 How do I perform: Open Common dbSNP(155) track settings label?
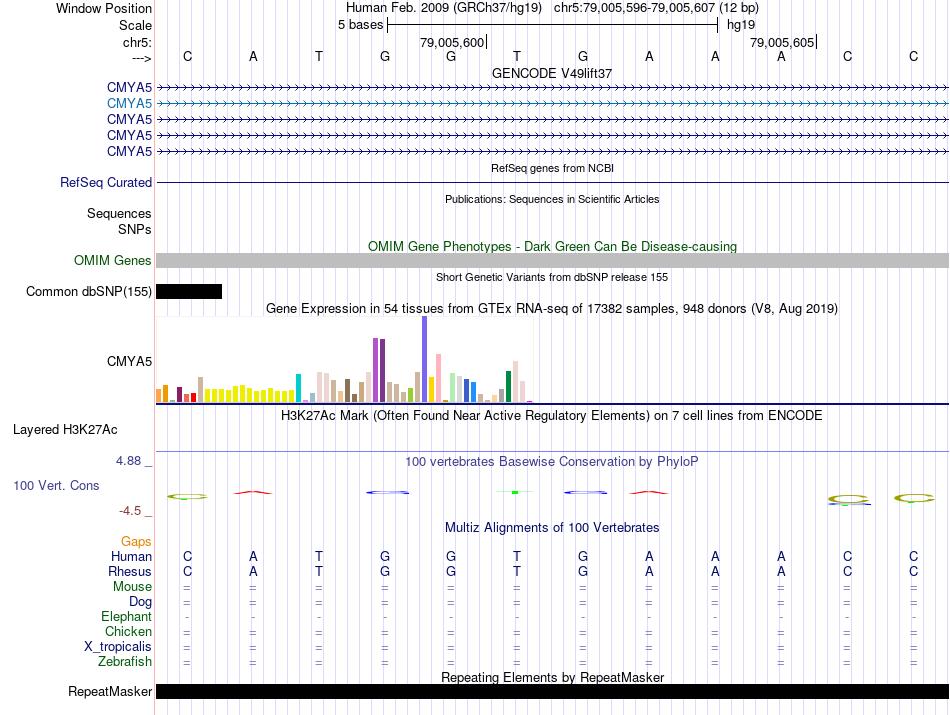click(x=89, y=292)
